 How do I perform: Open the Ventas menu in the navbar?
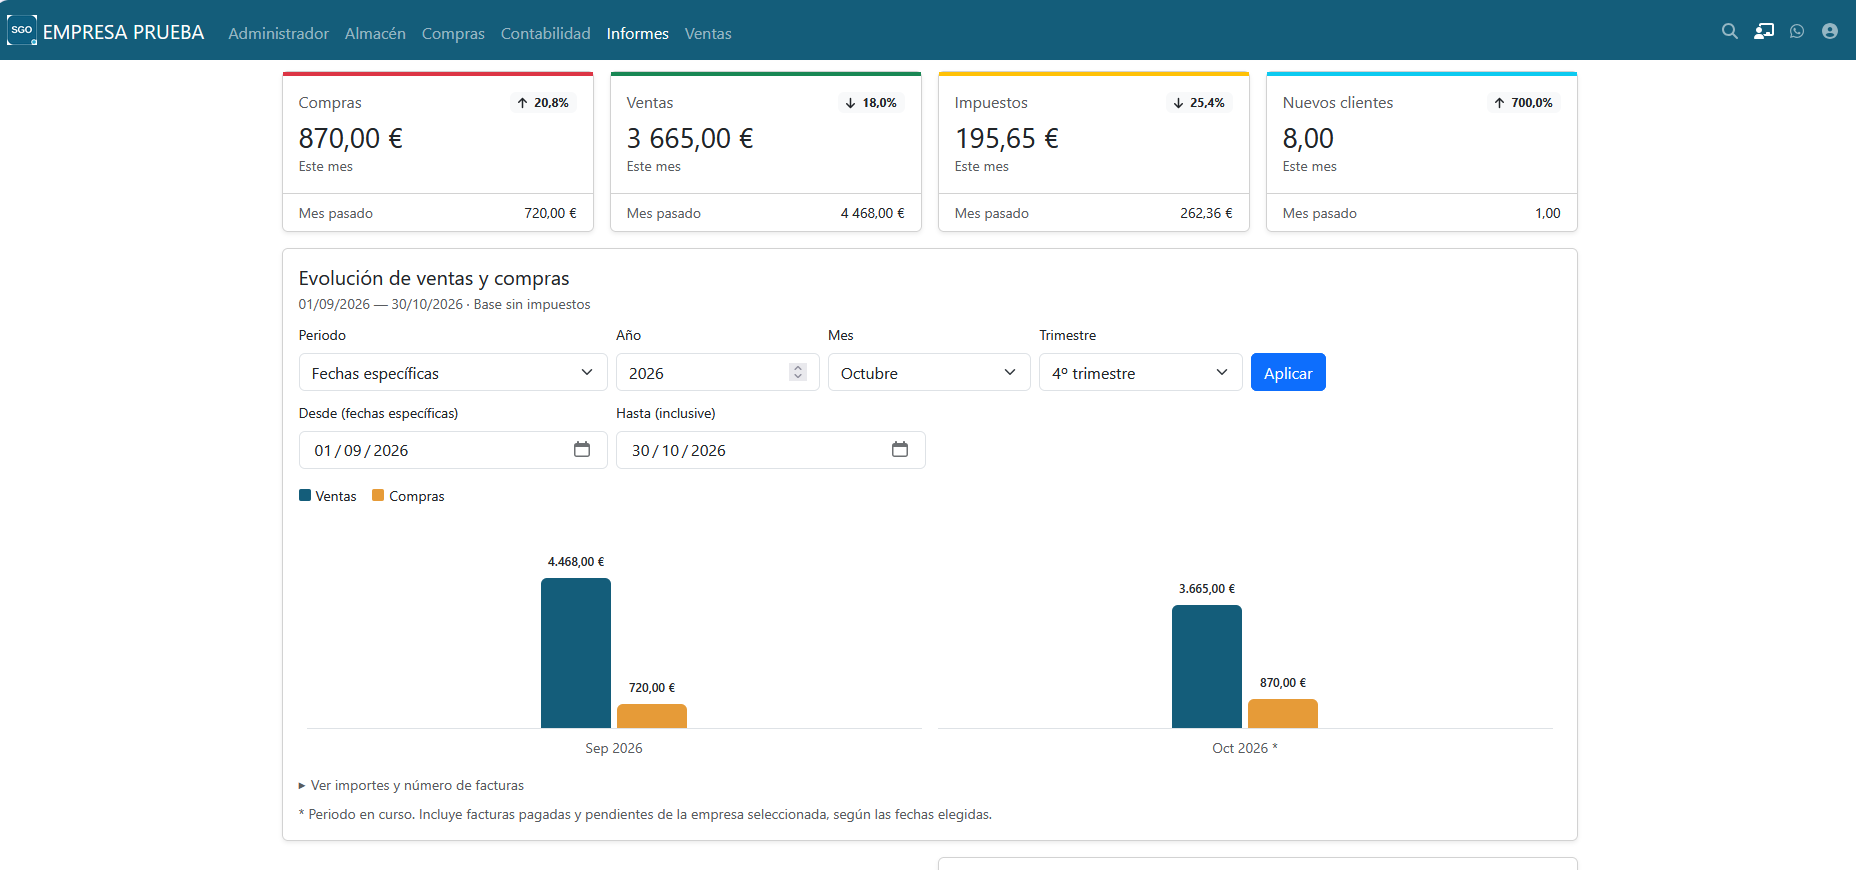point(708,33)
